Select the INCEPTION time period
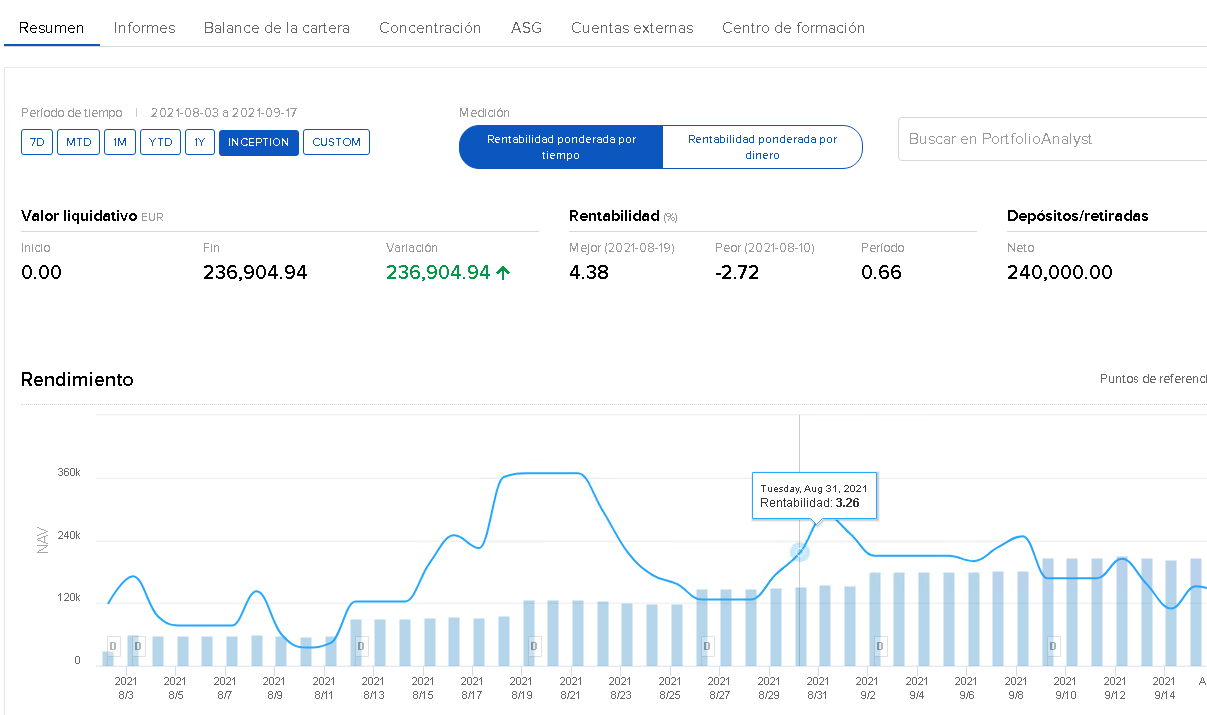Image resolution: width=1207 pixels, height=715 pixels. tap(258, 142)
